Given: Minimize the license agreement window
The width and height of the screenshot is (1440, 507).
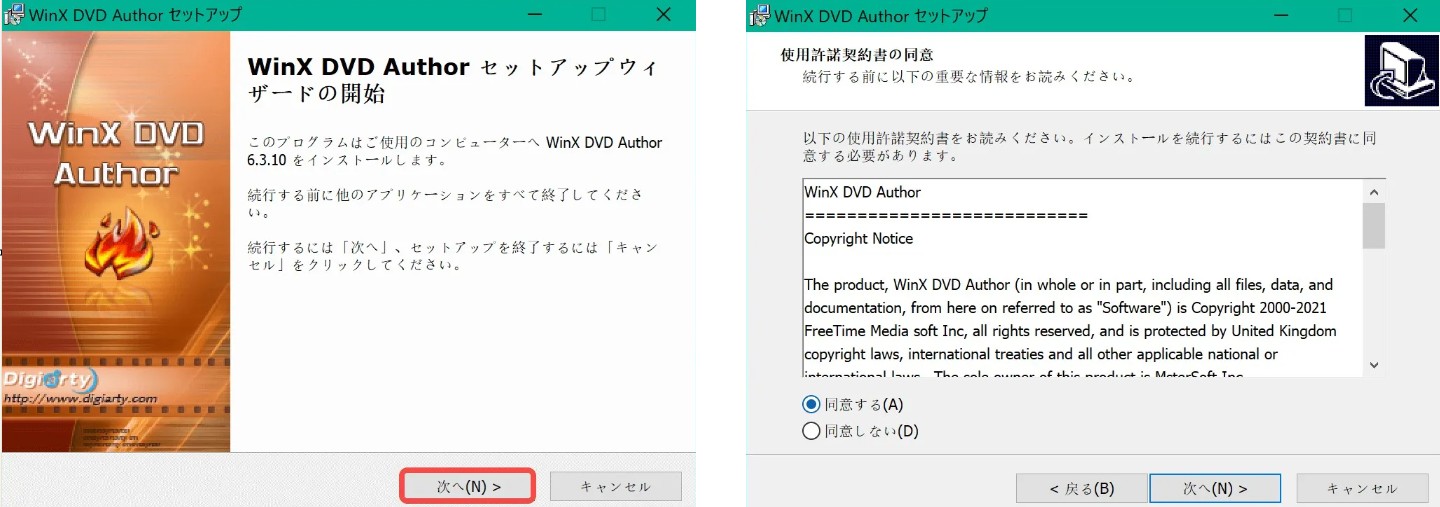Looking at the screenshot, I should click(x=1279, y=15).
